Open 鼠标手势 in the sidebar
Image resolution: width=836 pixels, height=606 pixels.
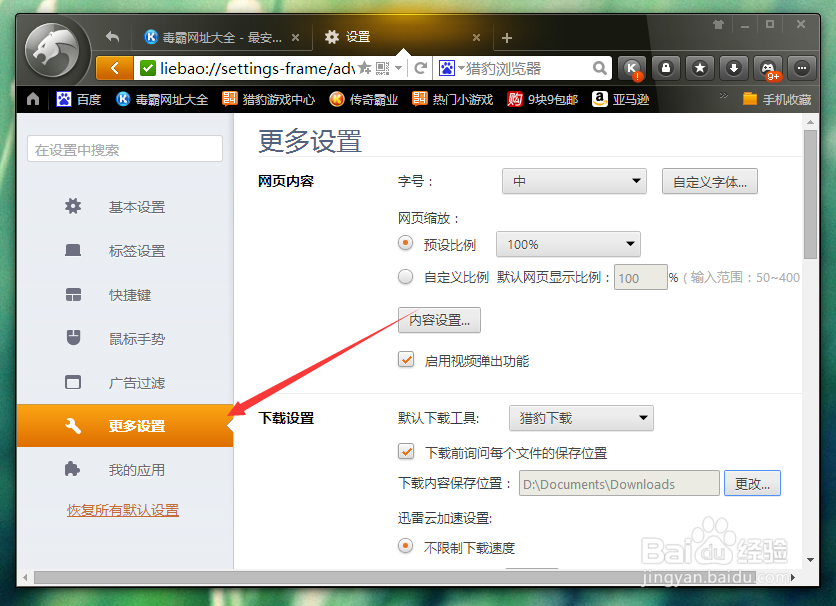(x=125, y=338)
